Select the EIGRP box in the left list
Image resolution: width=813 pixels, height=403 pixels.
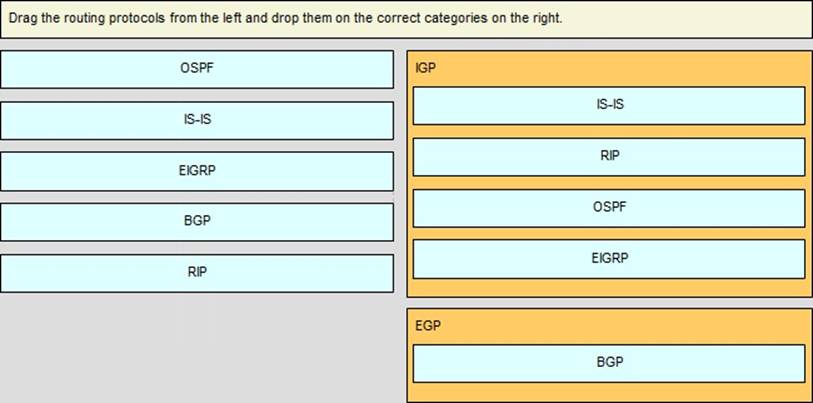click(197, 171)
